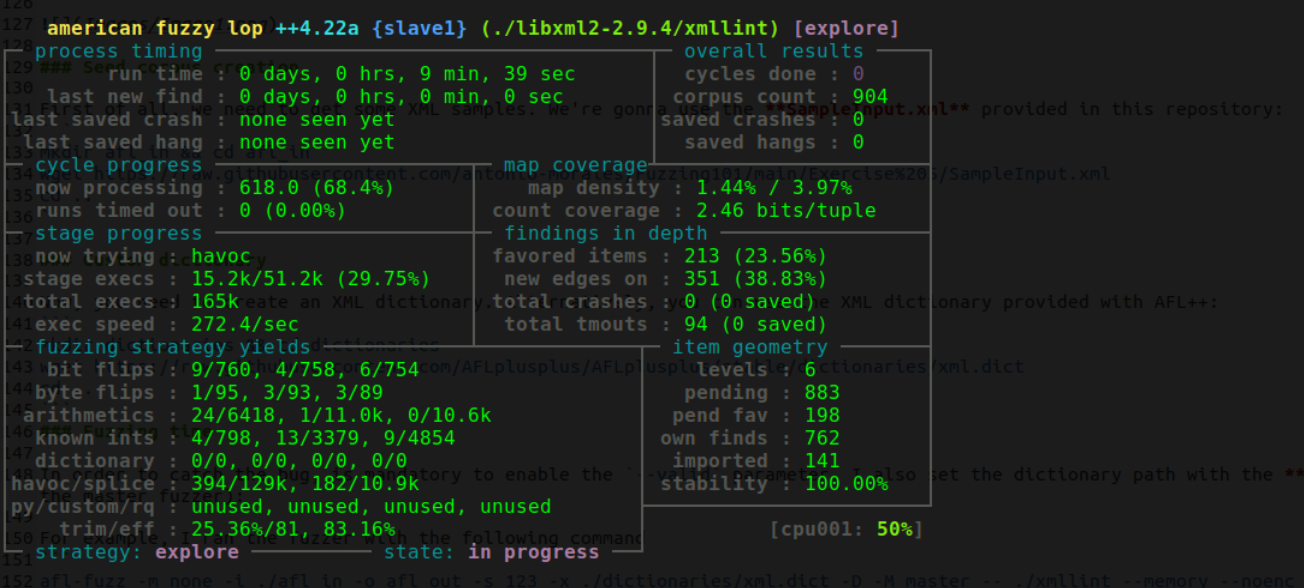Select the run time value
This screenshot has height=588, width=1304.
coord(406,74)
